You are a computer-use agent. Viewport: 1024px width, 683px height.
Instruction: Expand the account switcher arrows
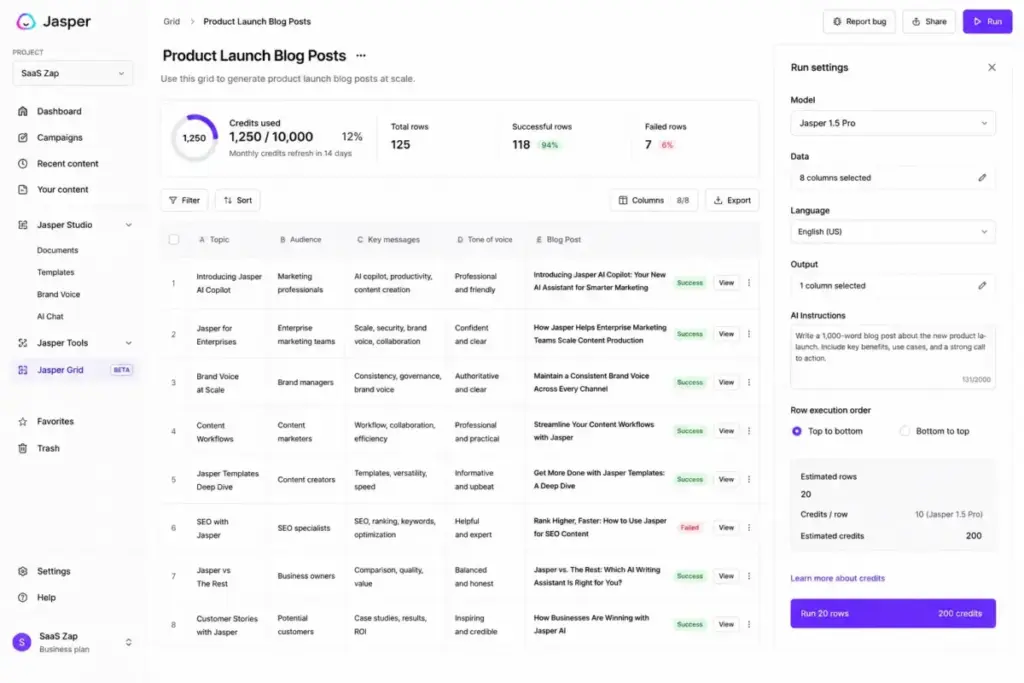point(129,643)
